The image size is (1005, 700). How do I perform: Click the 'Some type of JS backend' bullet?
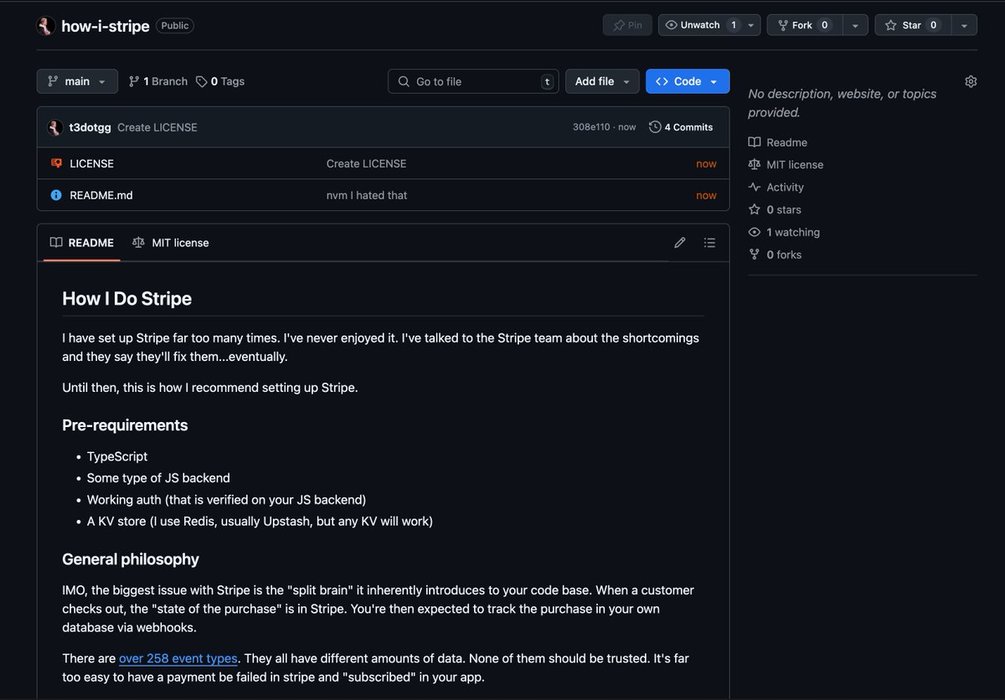[x=158, y=478]
